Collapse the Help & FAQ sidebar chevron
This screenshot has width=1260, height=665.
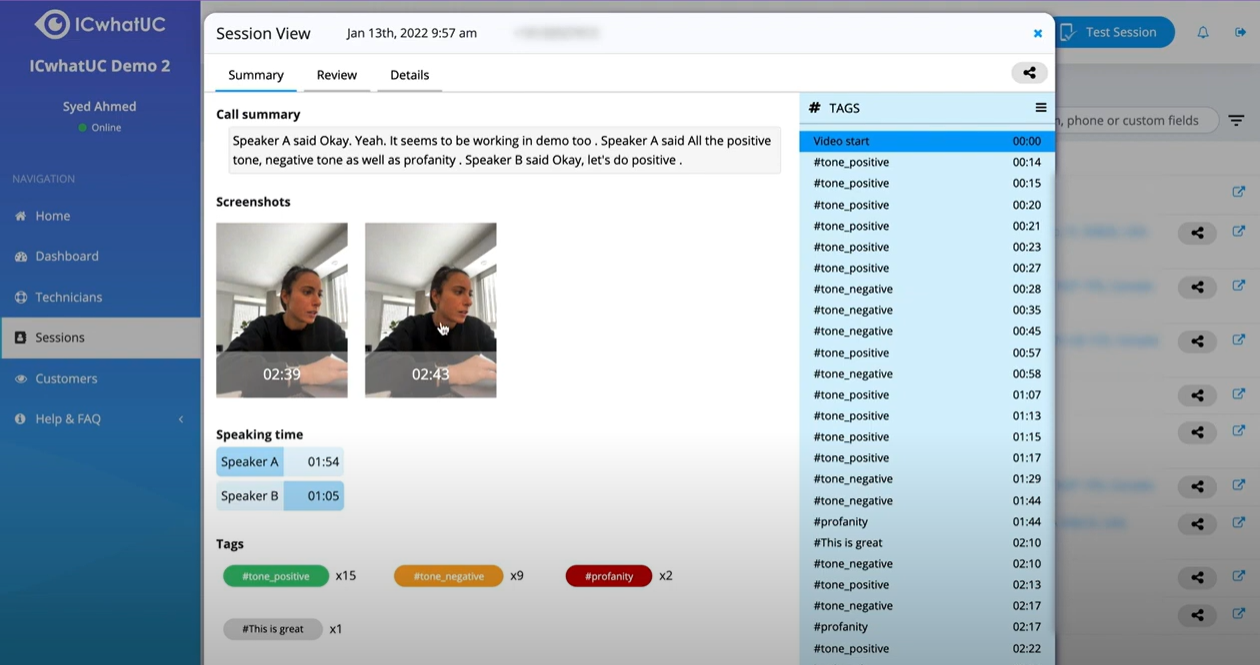coord(181,419)
